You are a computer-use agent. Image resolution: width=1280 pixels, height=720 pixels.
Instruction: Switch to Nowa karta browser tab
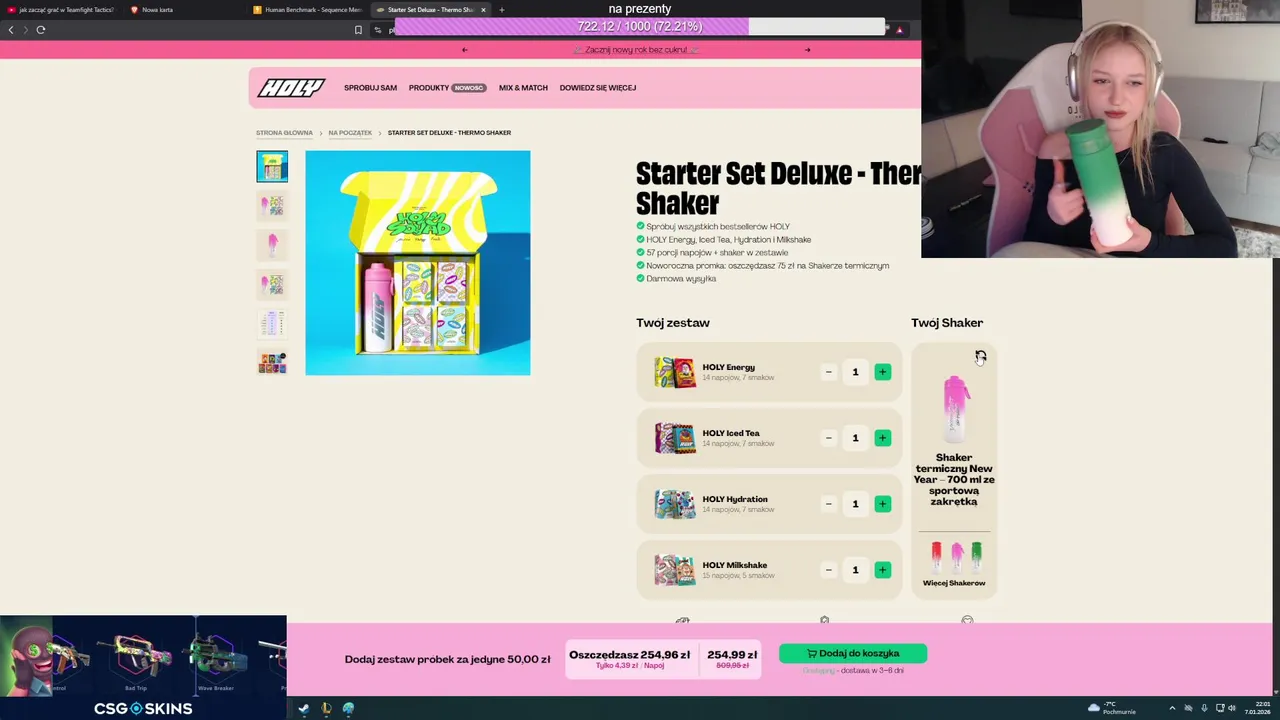pos(158,10)
